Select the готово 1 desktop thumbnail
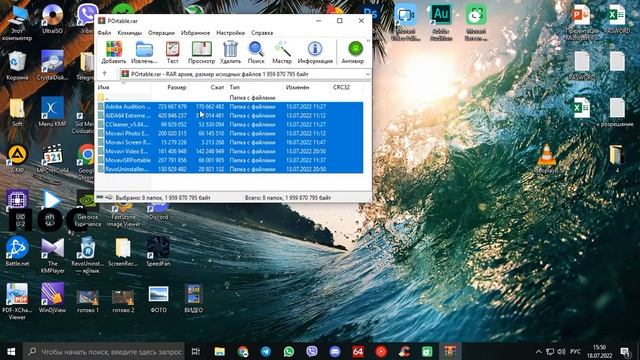The height and width of the screenshot is (360, 640). click(x=88, y=301)
